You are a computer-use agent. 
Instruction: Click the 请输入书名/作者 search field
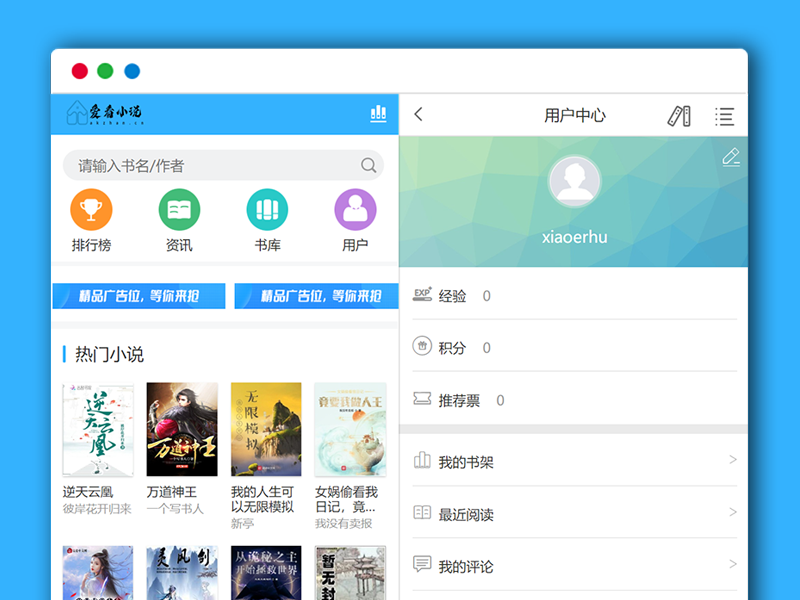pos(200,166)
